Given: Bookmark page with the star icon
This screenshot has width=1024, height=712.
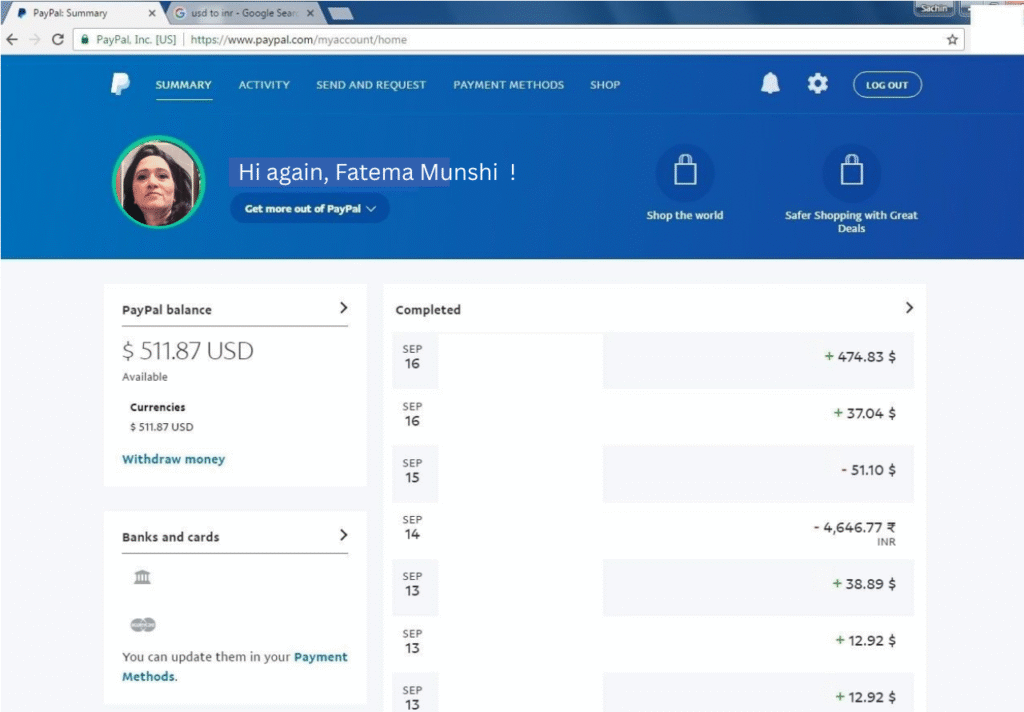Looking at the screenshot, I should click(952, 40).
